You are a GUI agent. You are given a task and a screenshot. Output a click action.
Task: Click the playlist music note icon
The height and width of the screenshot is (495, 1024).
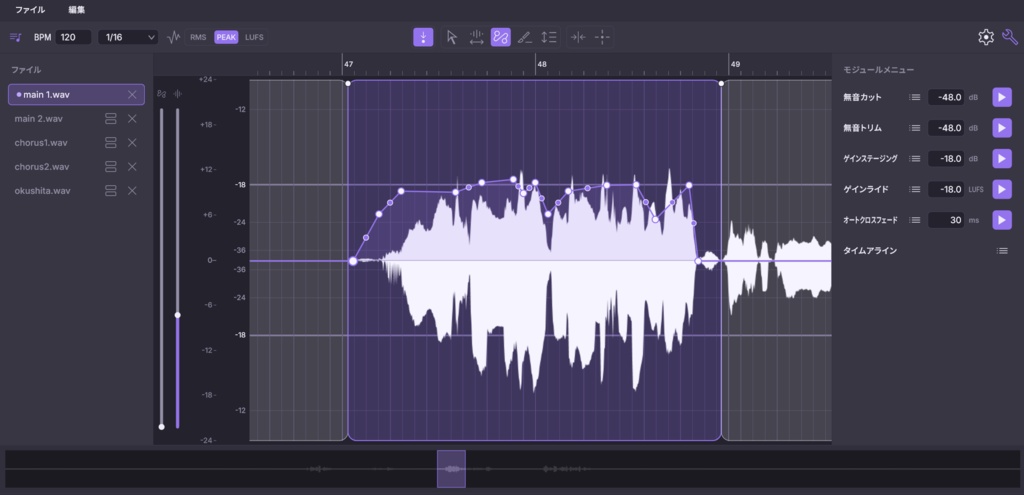point(16,37)
